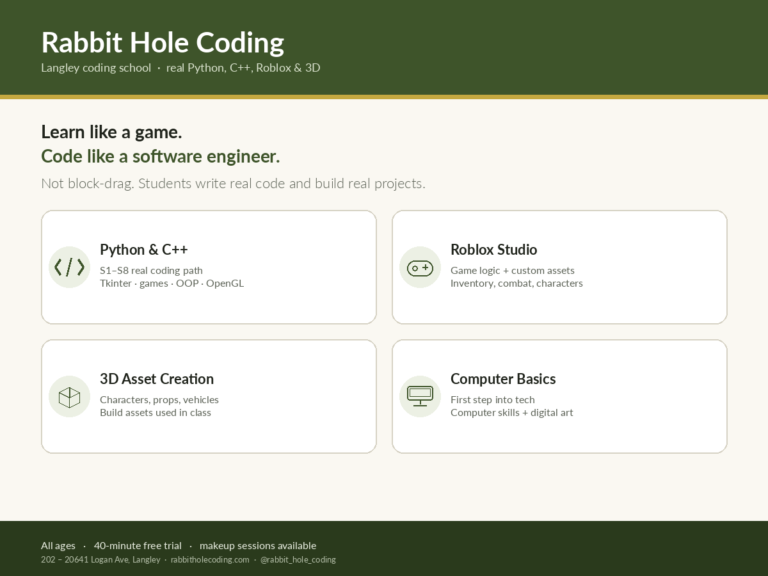This screenshot has width=768, height=576.
Task: Click 'Computer skills + digital art' text
Action: (x=512, y=412)
